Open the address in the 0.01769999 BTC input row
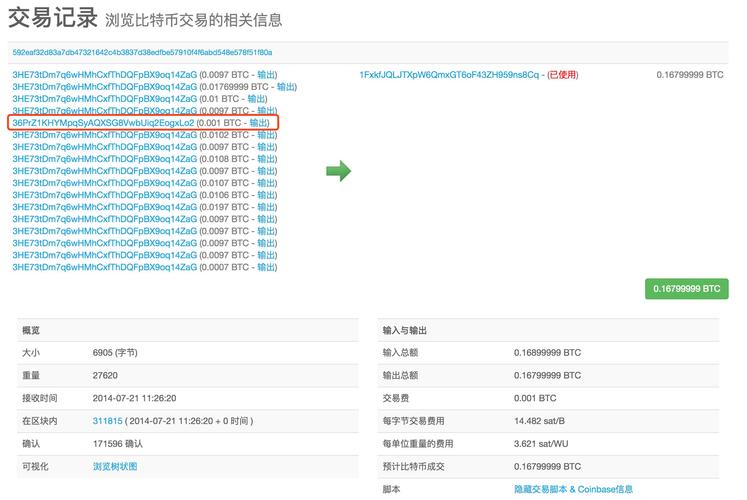747x500 pixels. tap(104, 87)
